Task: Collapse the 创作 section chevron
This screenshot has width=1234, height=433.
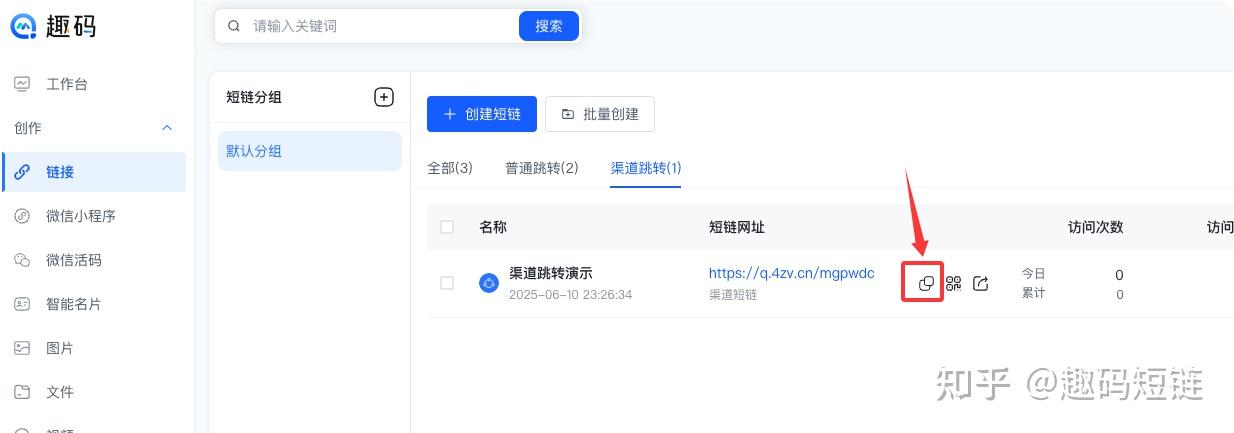Action: click(x=167, y=128)
